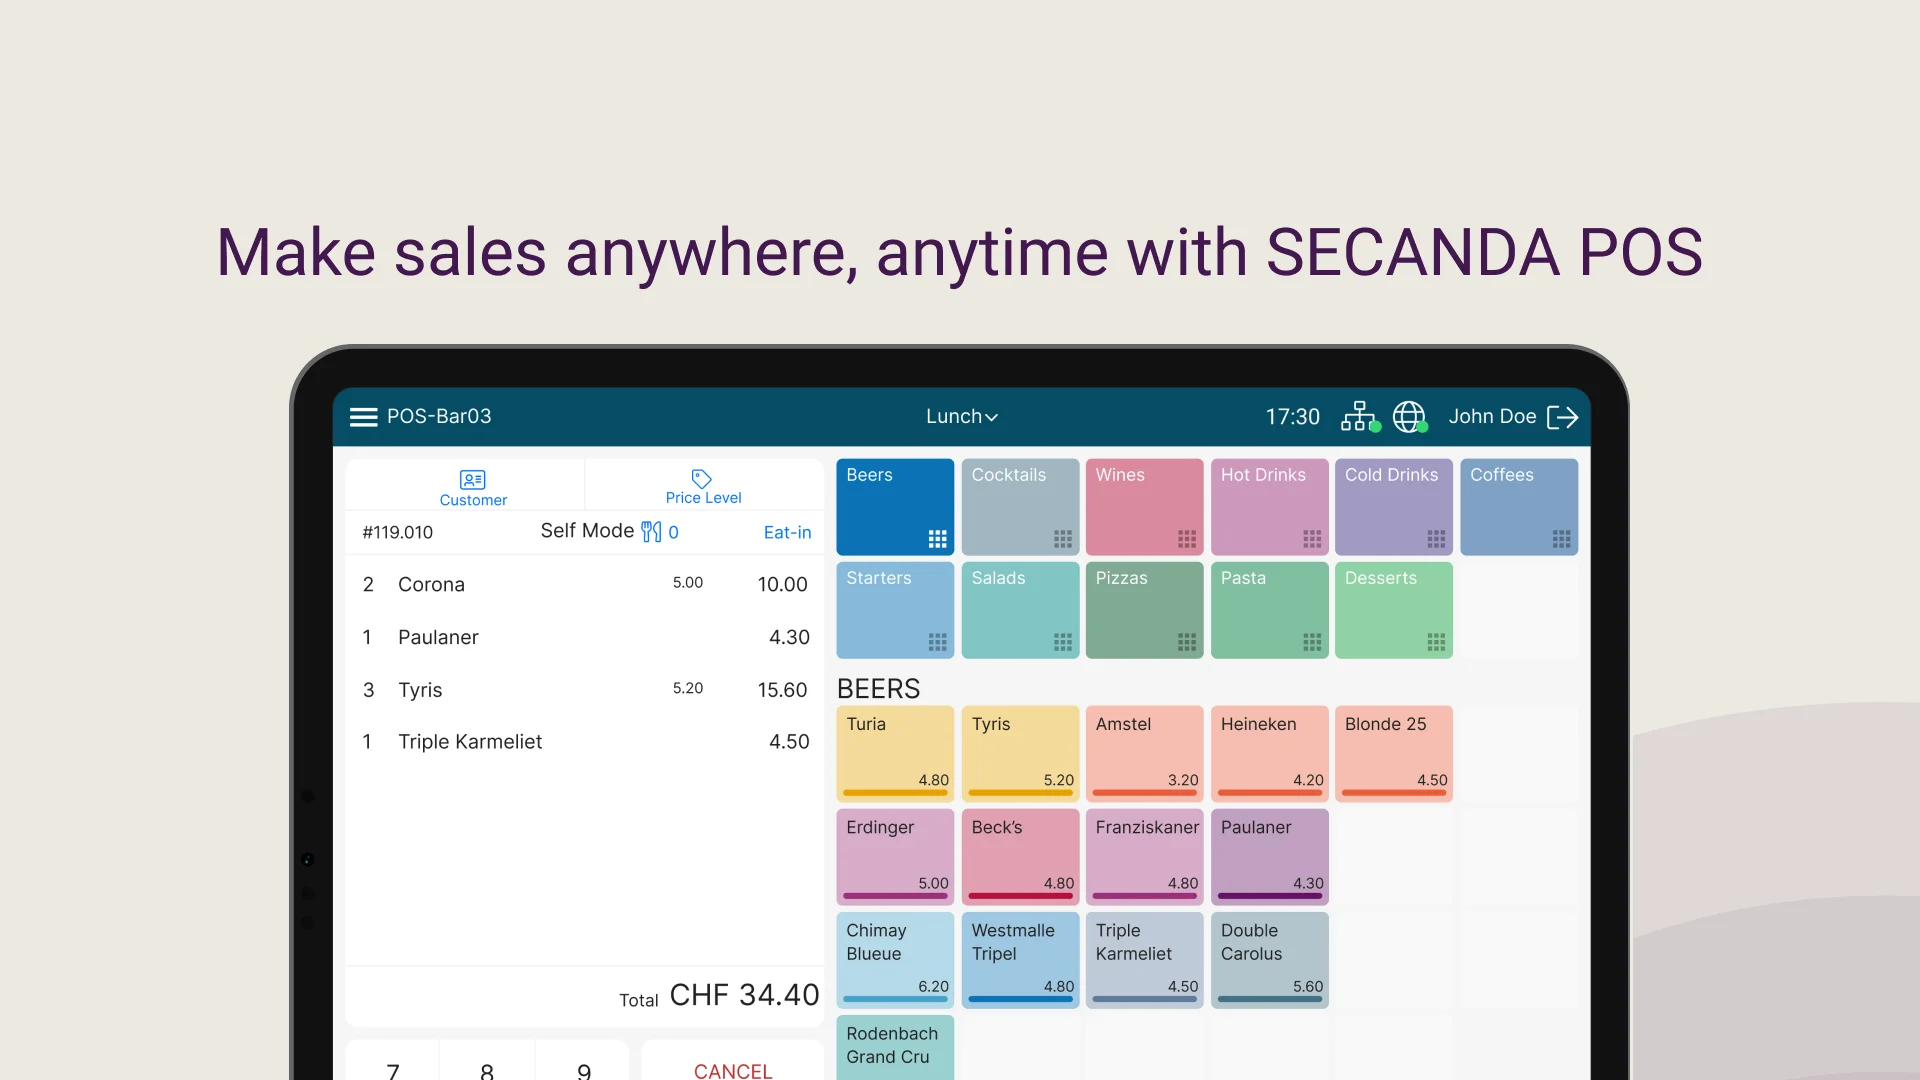
Task: Open the grid options icon on the Beers tile
Action: [938, 538]
